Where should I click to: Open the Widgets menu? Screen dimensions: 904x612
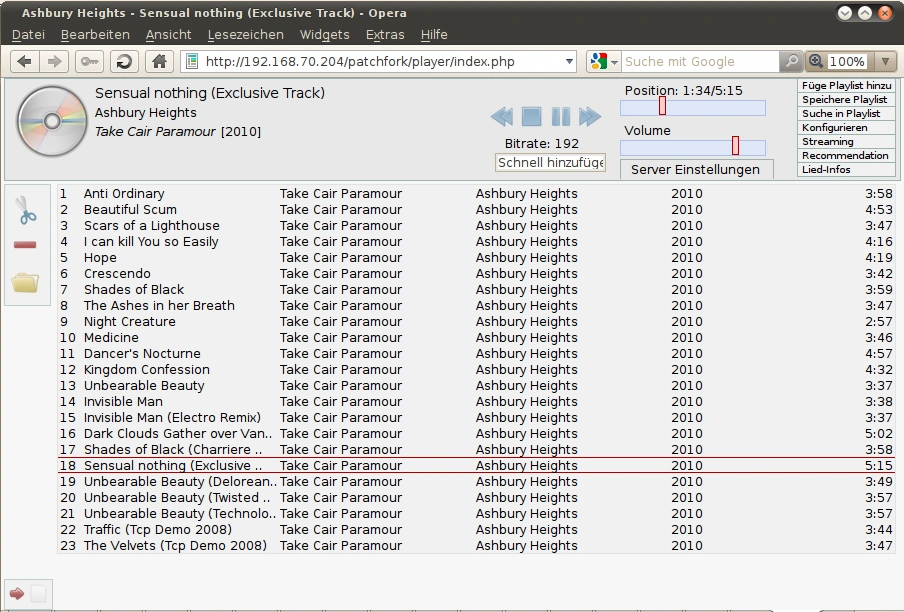[324, 34]
